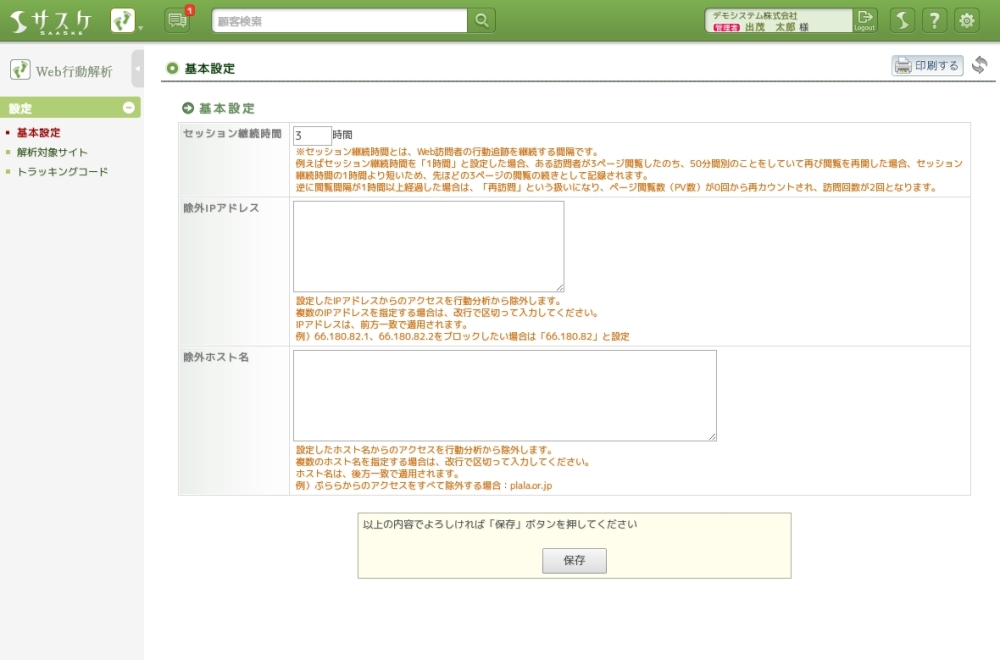Click the 除外IPアドレス resize grip

[559, 287]
